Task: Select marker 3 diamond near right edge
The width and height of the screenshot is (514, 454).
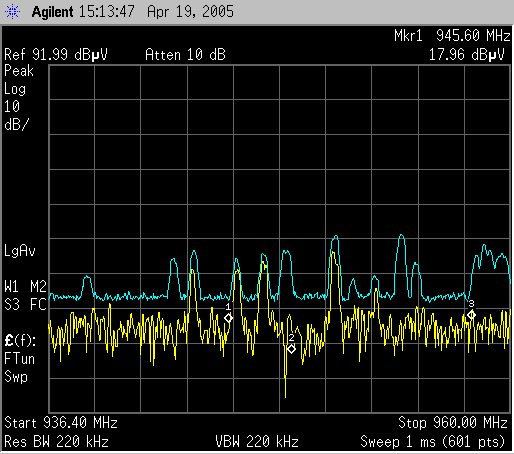Action: 471,315
